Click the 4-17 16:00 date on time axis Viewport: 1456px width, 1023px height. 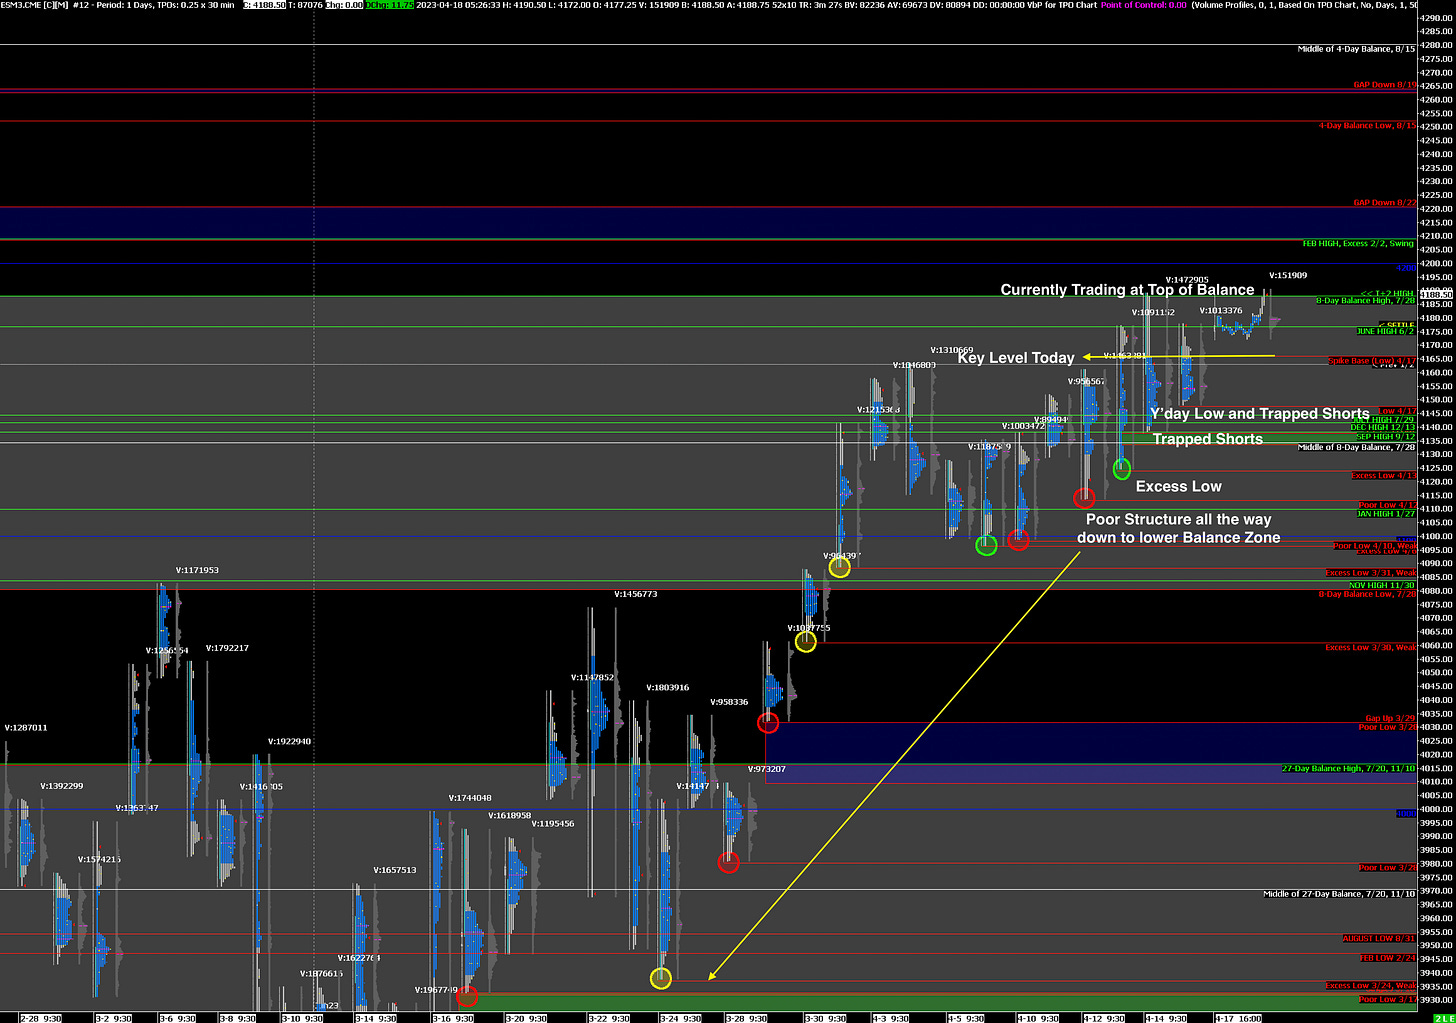(x=1238, y=1018)
